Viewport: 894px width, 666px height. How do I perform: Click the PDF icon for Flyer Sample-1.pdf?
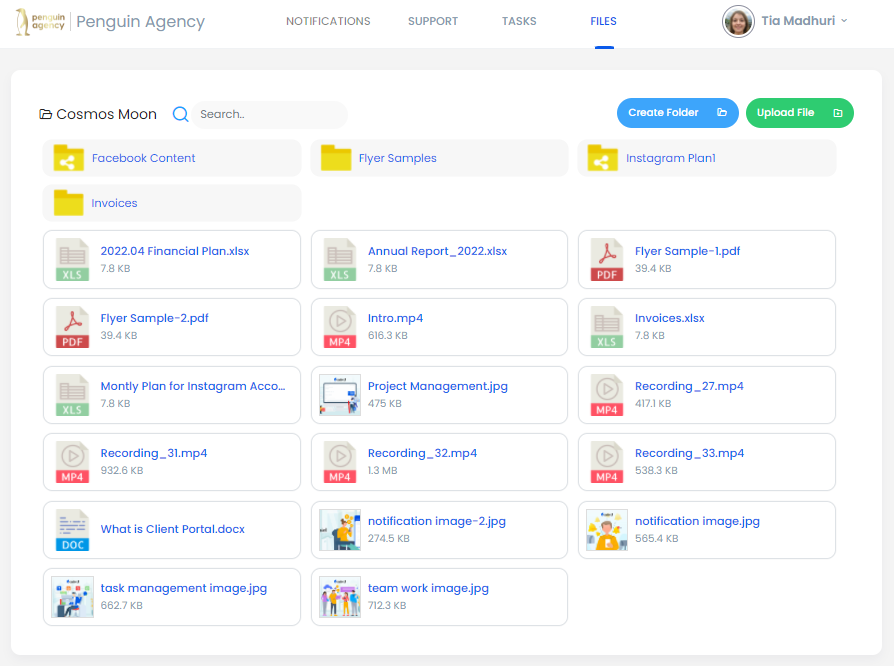(x=607, y=260)
